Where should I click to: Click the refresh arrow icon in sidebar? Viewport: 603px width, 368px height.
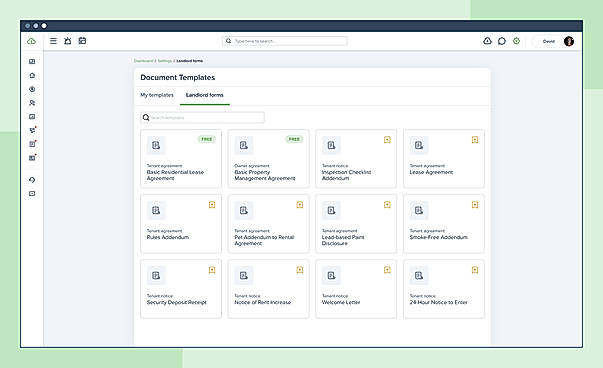[x=32, y=180]
